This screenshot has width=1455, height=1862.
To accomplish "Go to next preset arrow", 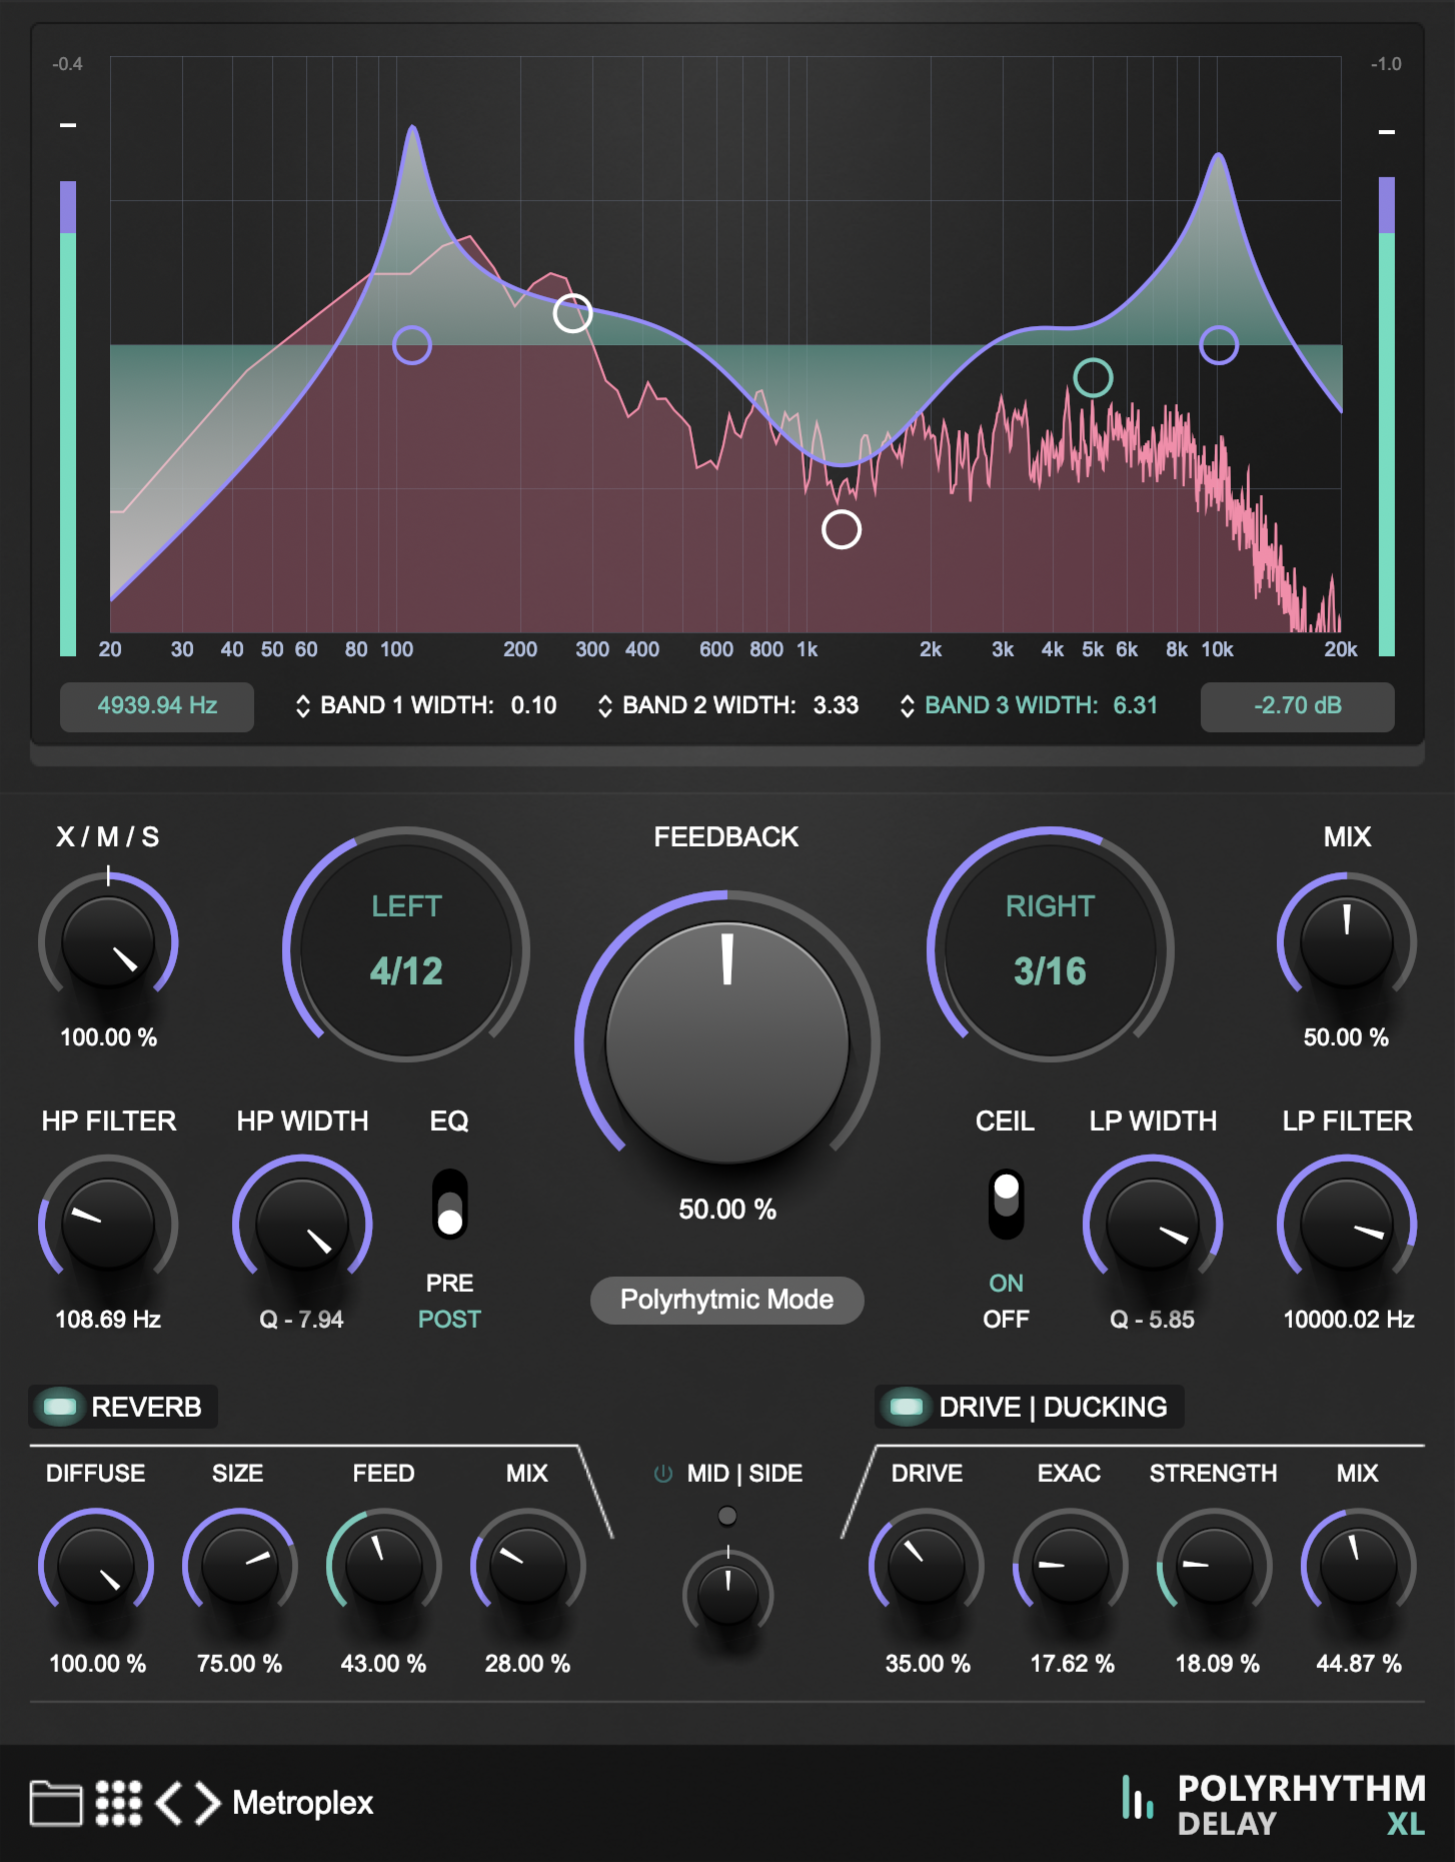I will tap(207, 1803).
